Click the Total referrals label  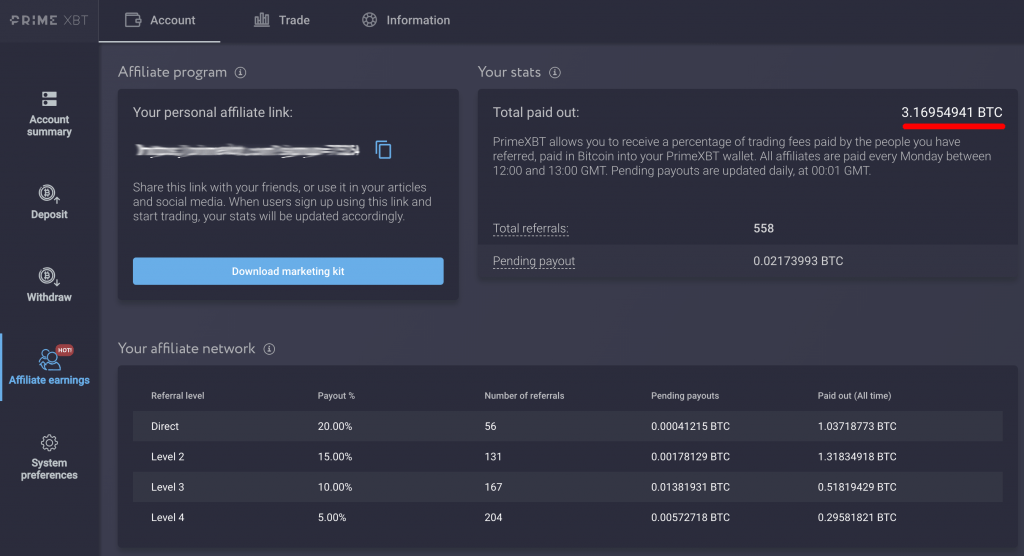(x=530, y=229)
